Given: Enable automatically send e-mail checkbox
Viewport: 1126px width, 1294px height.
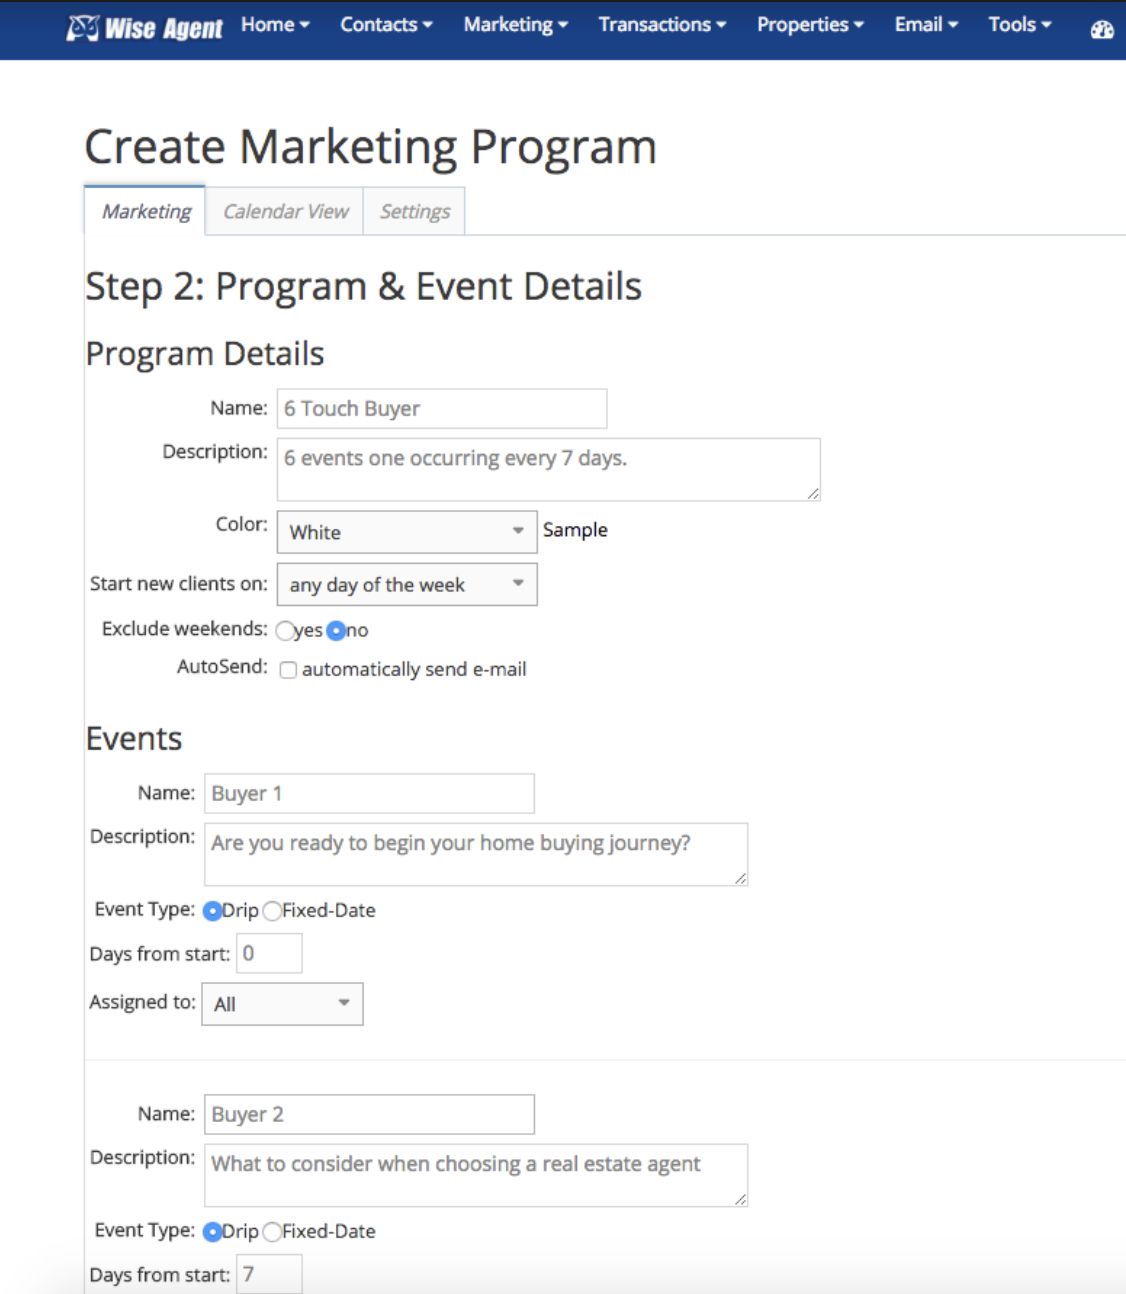Looking at the screenshot, I should pyautogui.click(x=289, y=670).
